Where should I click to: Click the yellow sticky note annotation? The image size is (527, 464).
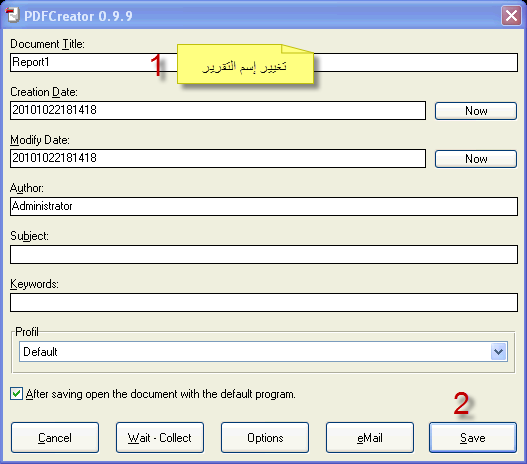245,64
